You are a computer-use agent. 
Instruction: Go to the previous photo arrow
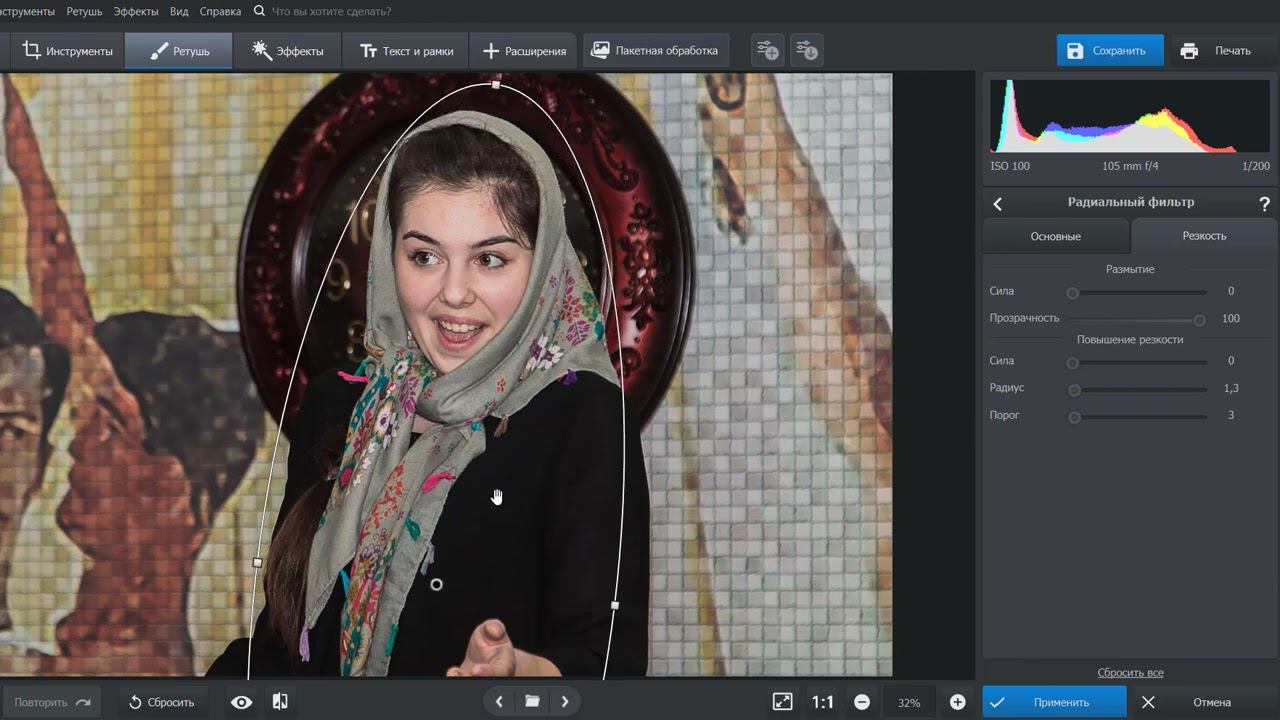[499, 702]
